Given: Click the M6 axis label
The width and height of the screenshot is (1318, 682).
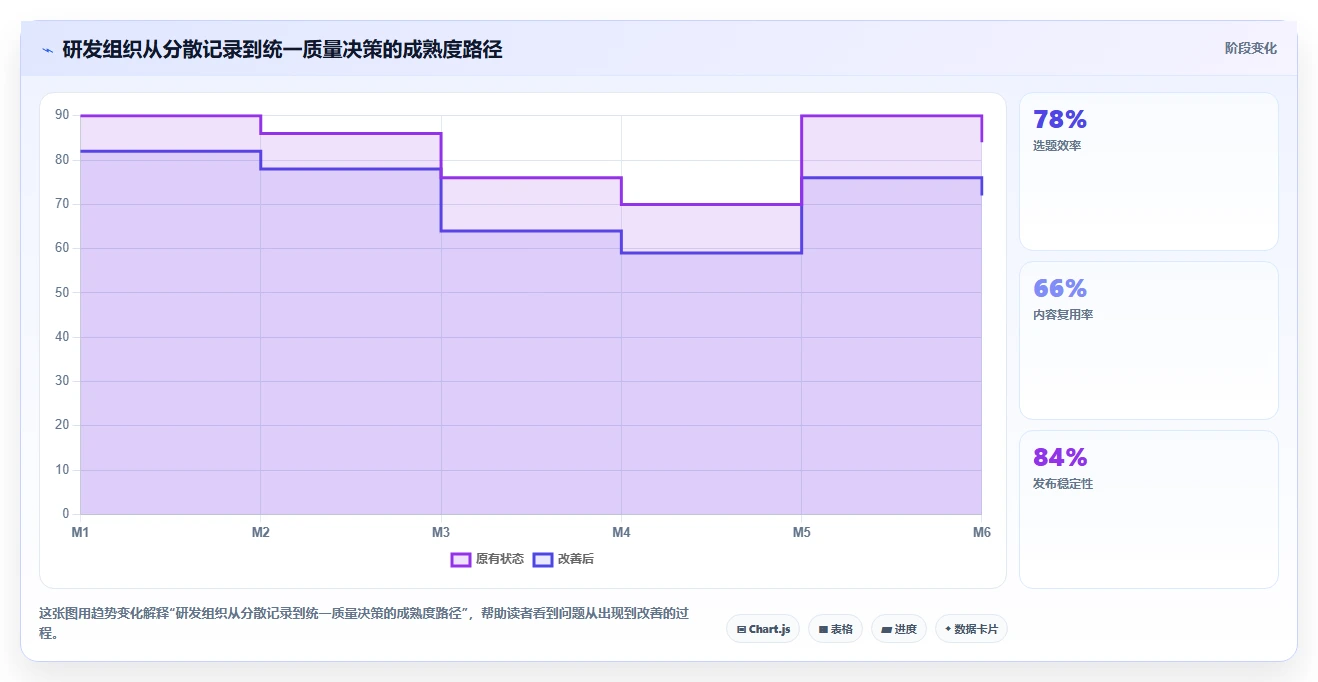Looking at the screenshot, I should (x=982, y=532).
